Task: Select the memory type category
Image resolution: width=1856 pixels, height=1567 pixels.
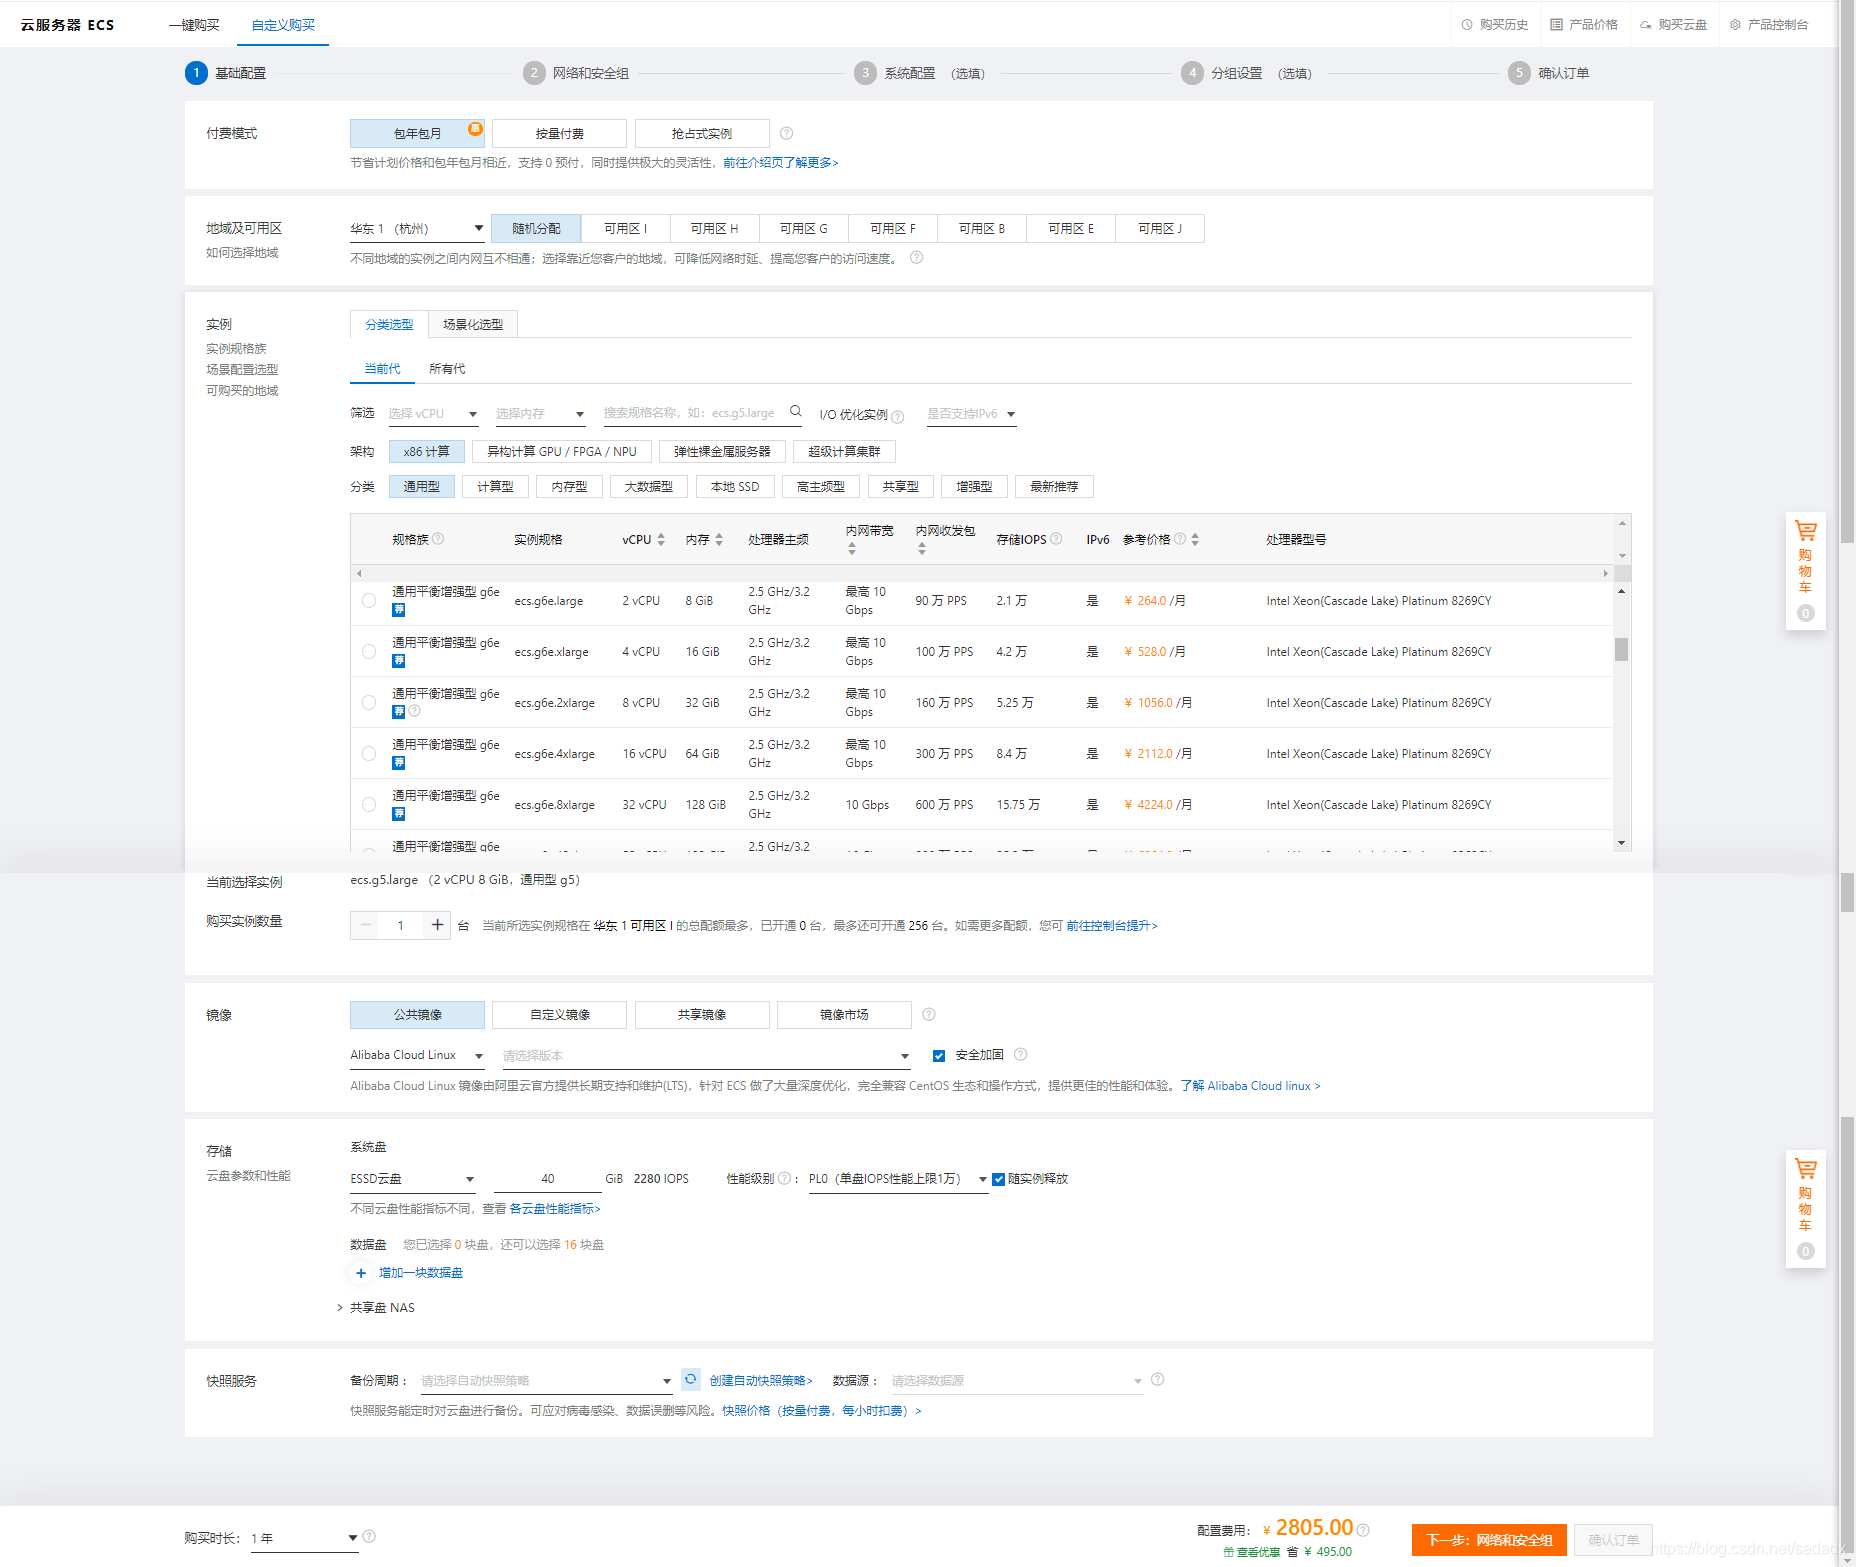Action: tap(569, 487)
